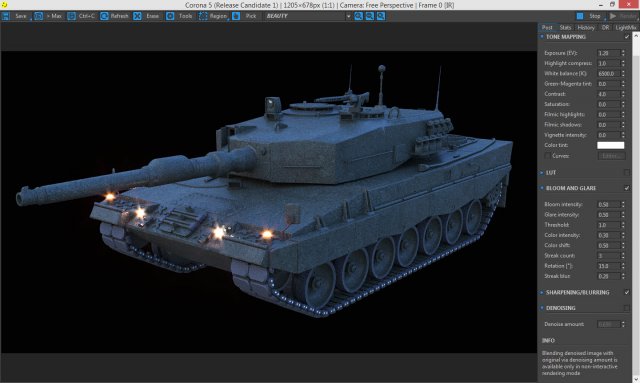Click the Save button label
The width and height of the screenshot is (640, 383).
pos(21,16)
